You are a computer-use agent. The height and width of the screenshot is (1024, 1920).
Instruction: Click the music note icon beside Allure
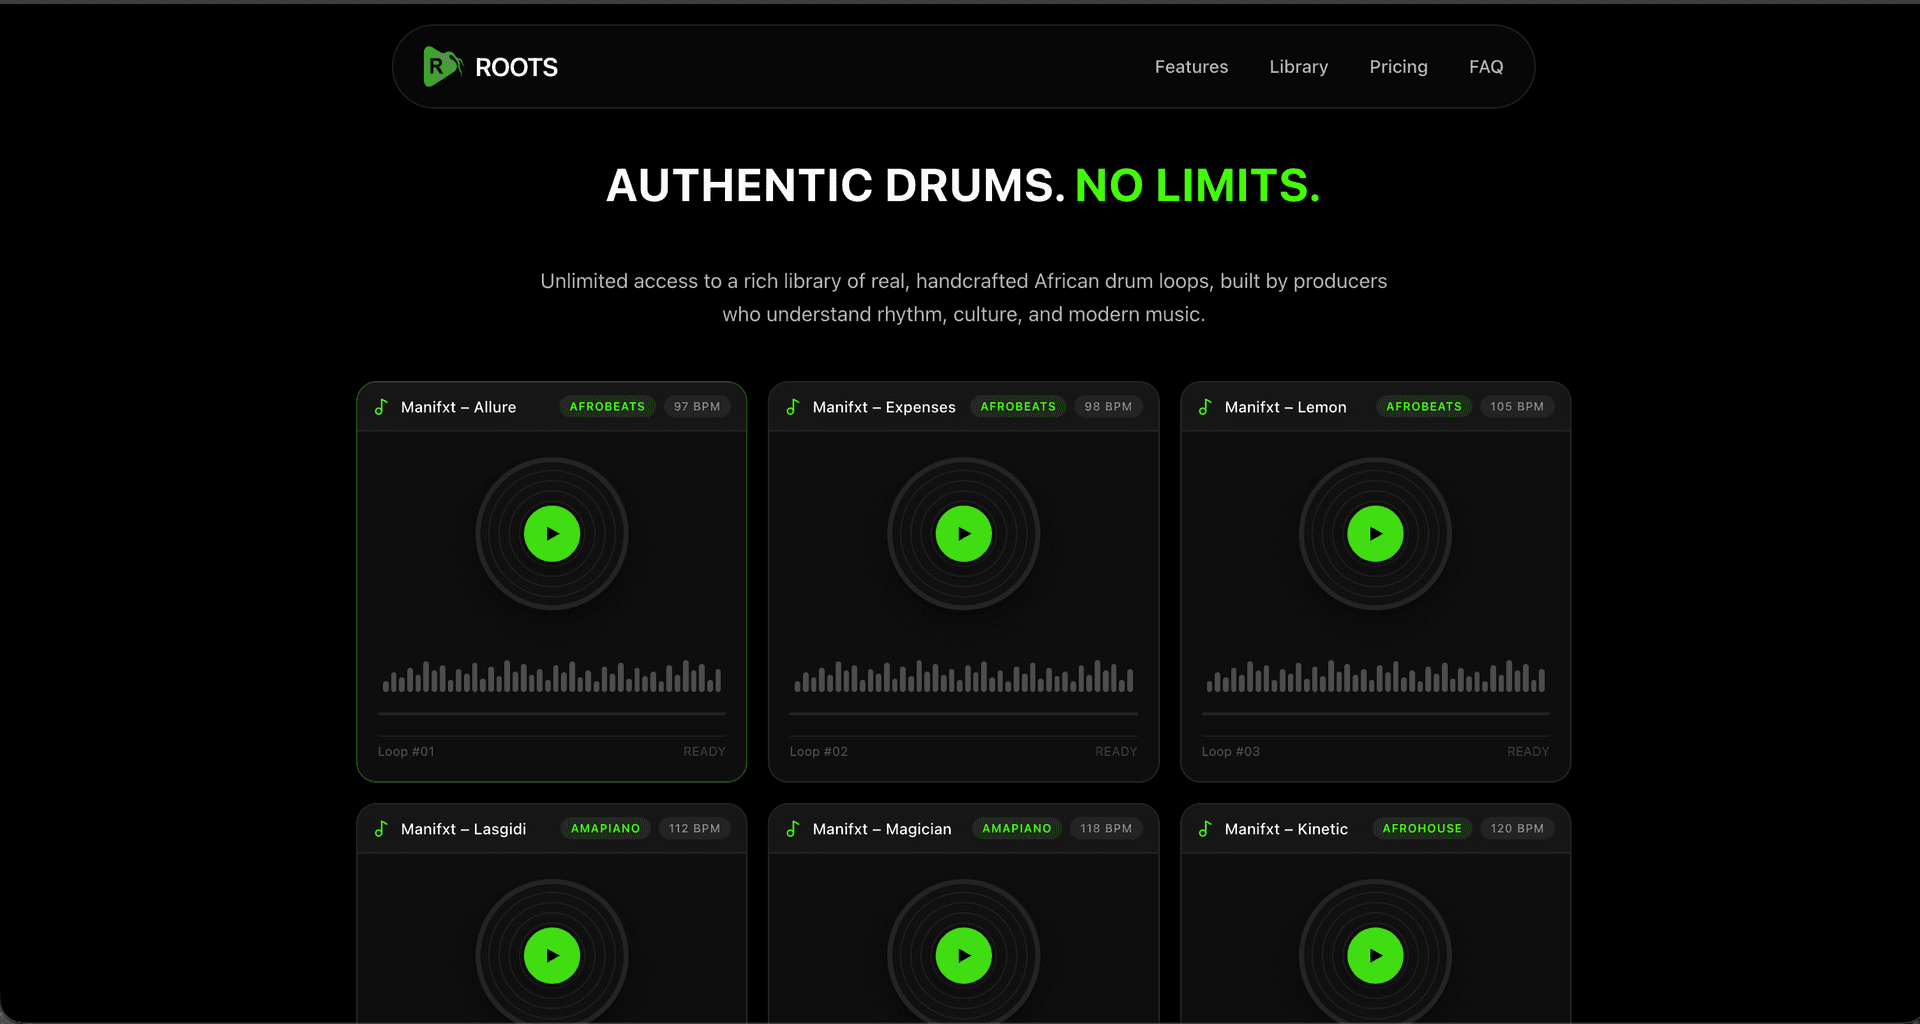(381, 407)
